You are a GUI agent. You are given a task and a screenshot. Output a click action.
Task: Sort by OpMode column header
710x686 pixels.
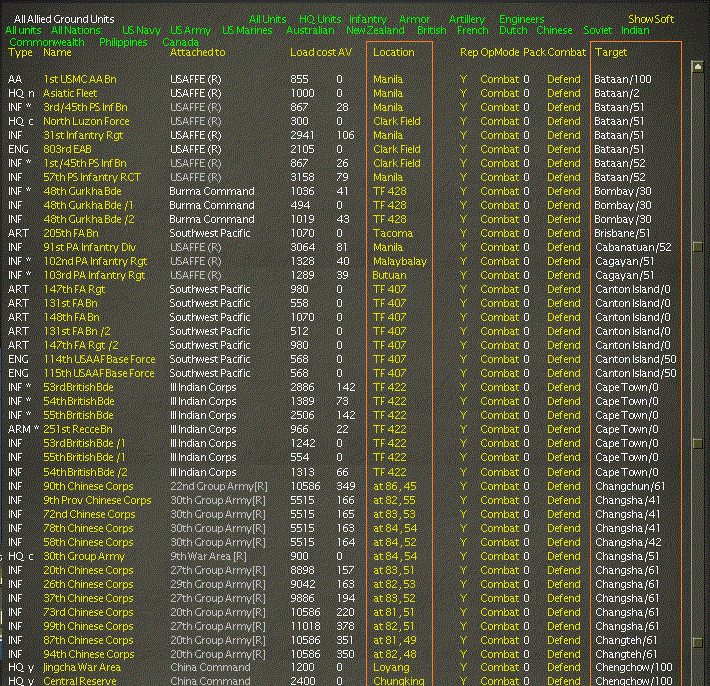tap(500, 53)
